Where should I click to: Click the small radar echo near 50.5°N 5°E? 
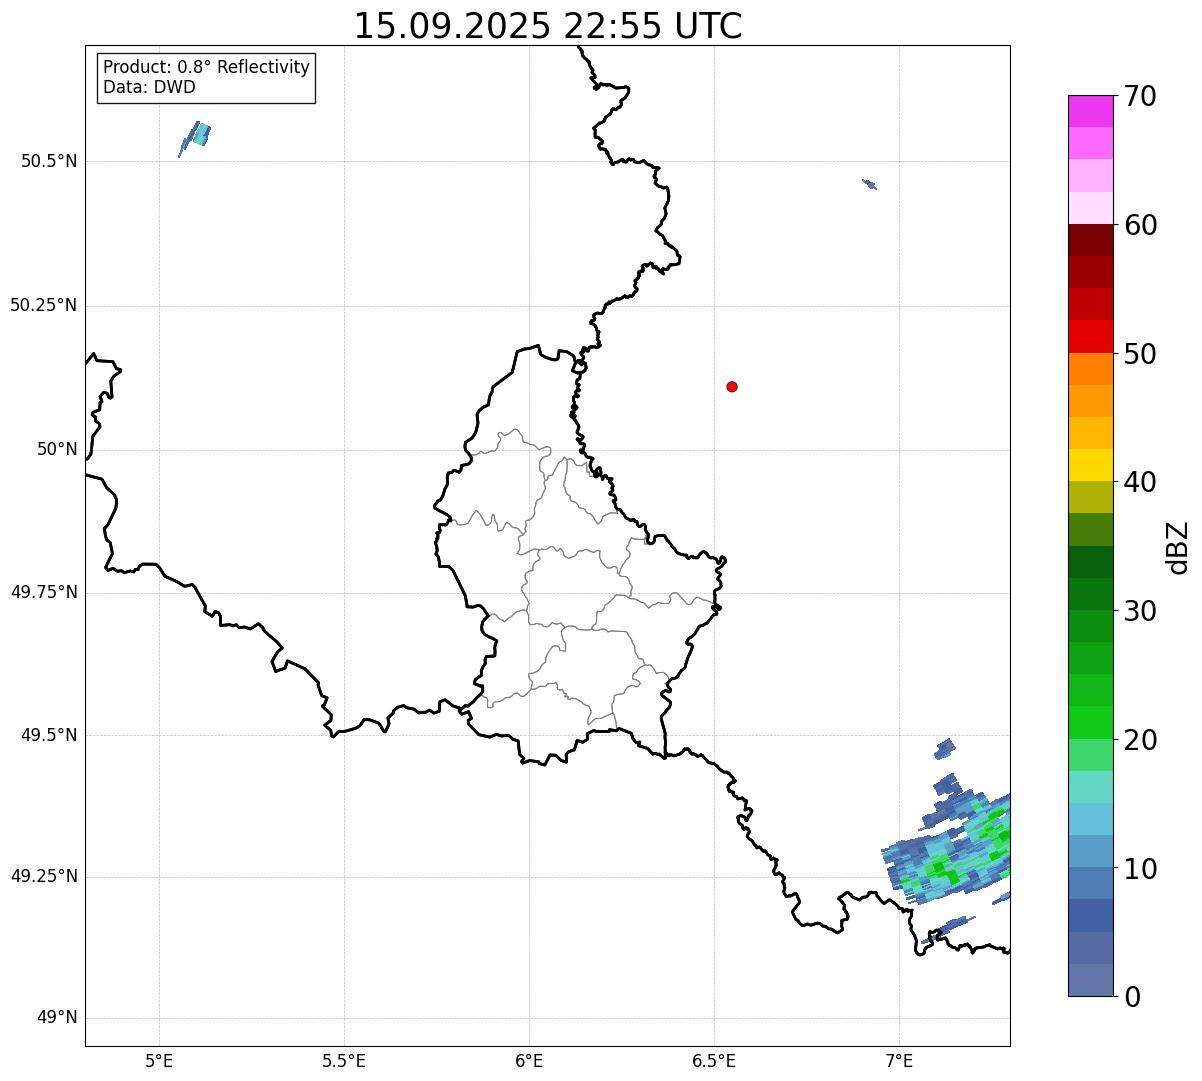(x=196, y=138)
